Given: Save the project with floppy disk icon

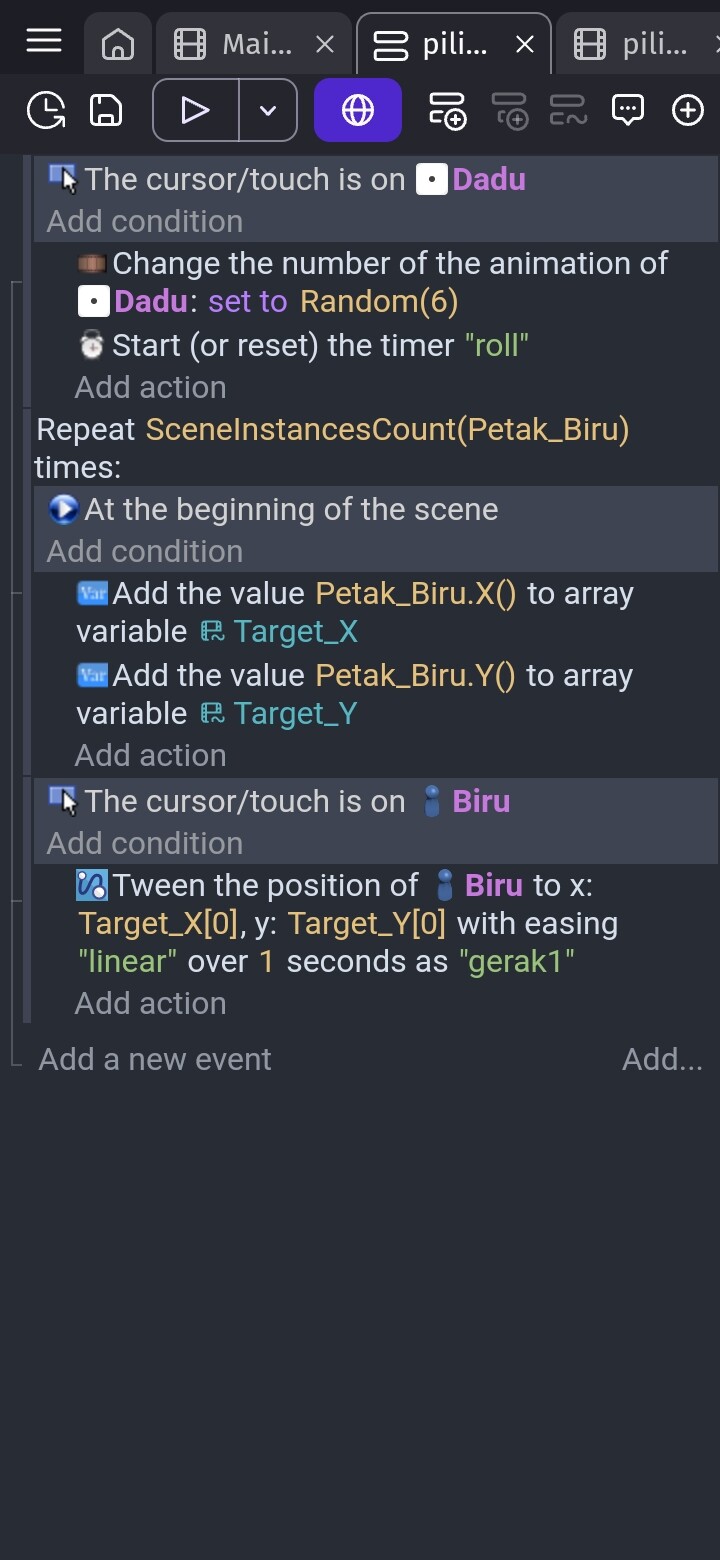Looking at the screenshot, I should [x=106, y=110].
